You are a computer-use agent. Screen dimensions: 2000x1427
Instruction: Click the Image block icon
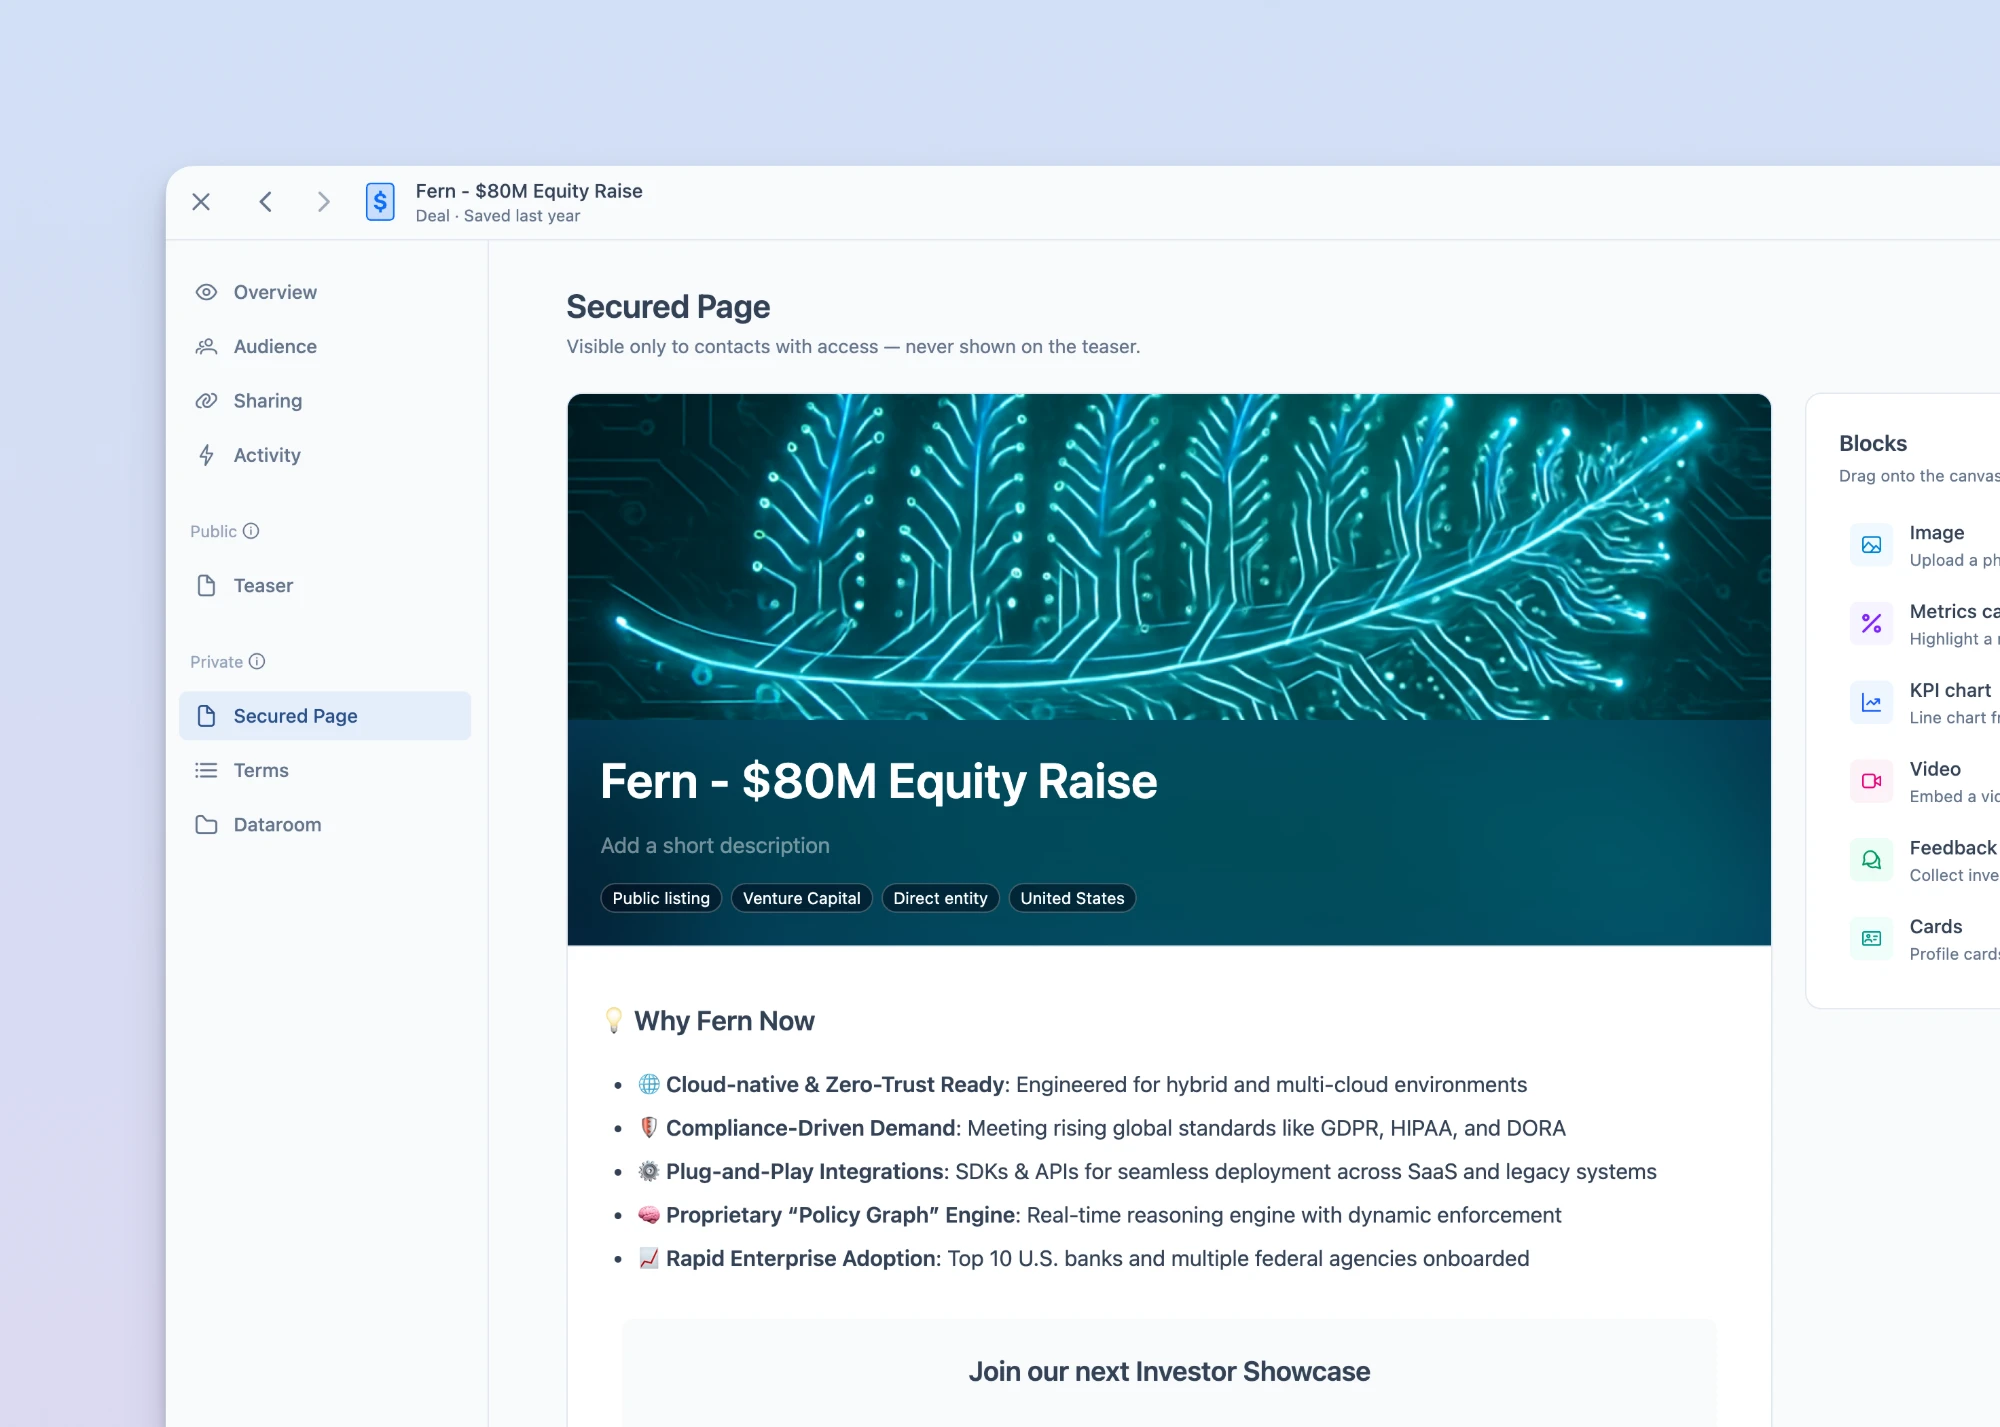pyautogui.click(x=1871, y=545)
